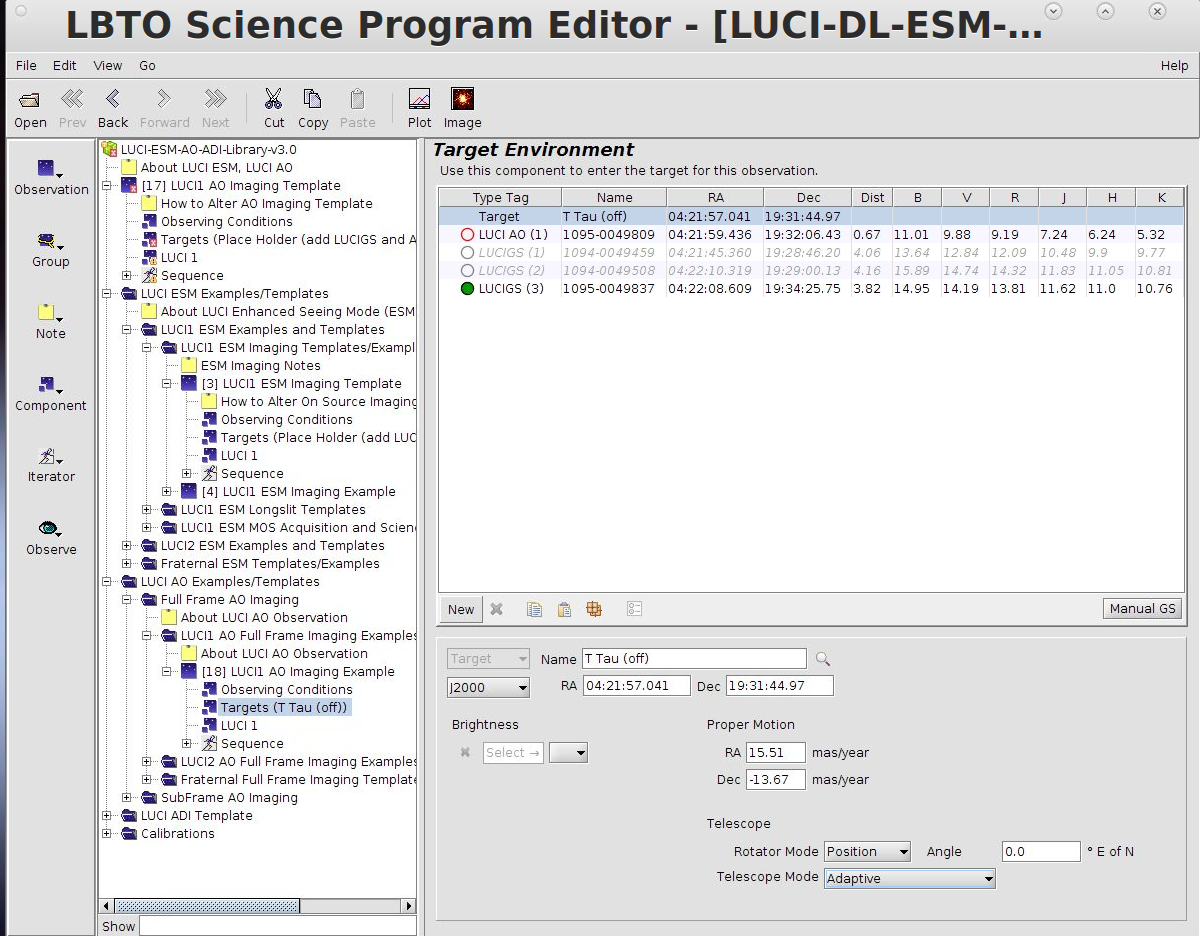The width and height of the screenshot is (1200, 936).
Task: Click the orange grid duplicate icon below table
Action: 594,609
